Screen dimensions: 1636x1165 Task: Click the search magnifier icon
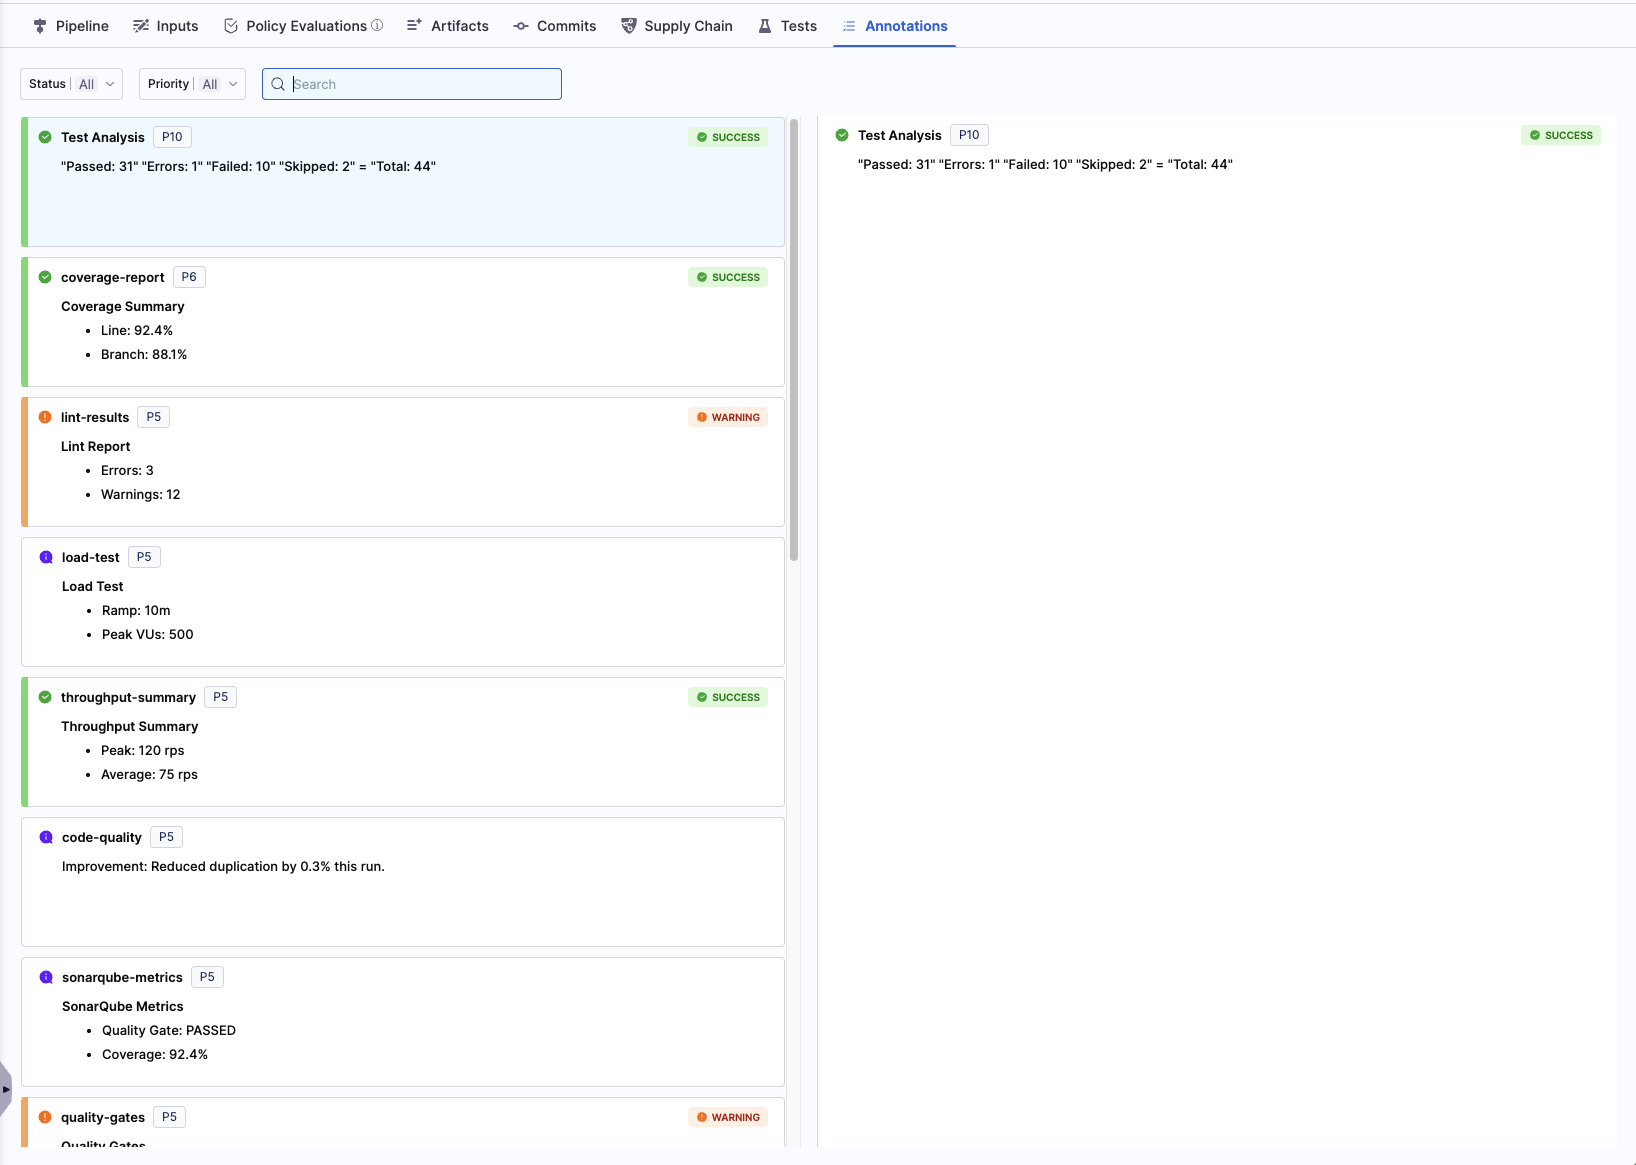pyautogui.click(x=278, y=84)
